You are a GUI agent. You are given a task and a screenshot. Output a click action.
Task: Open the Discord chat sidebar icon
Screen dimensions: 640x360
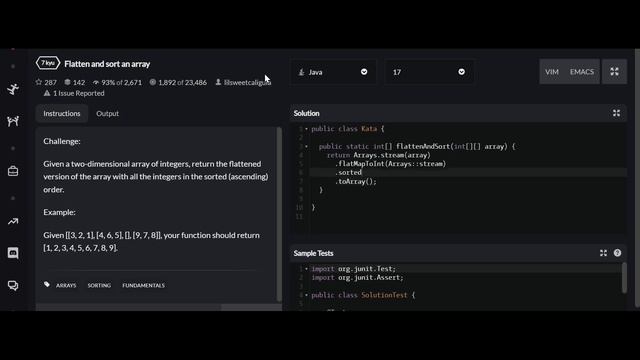[13, 253]
